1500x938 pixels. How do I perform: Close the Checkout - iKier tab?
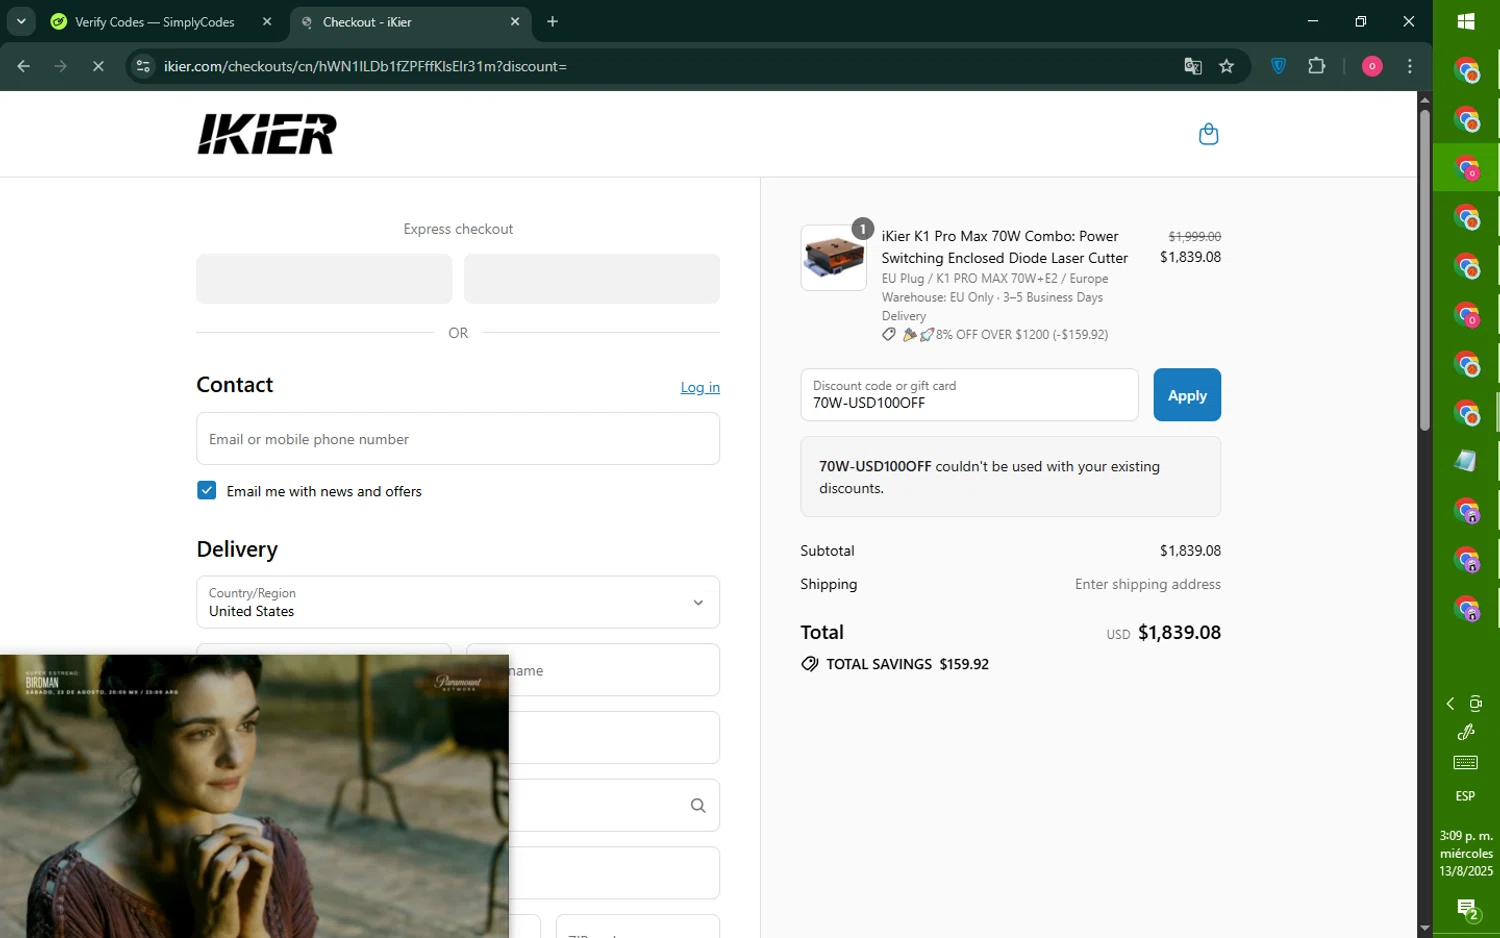(515, 22)
